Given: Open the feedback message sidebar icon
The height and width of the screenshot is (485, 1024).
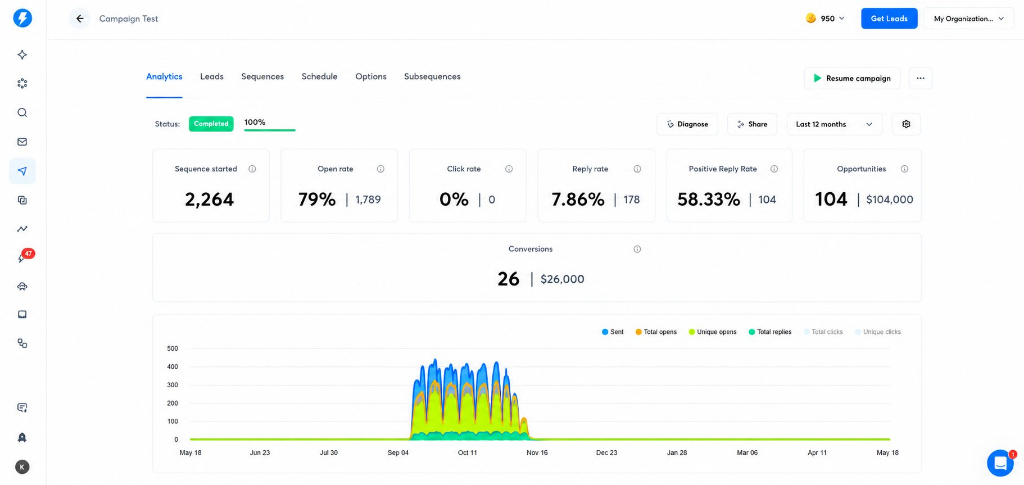Looking at the screenshot, I should [22, 407].
